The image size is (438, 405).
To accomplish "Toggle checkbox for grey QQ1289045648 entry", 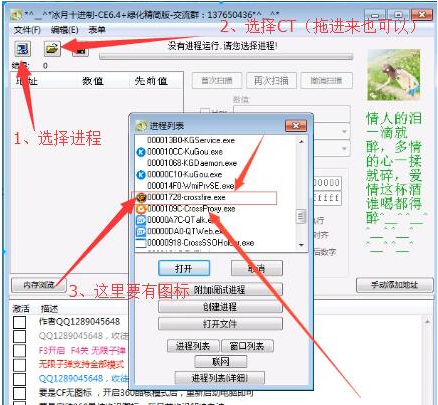I will (x=19, y=336).
